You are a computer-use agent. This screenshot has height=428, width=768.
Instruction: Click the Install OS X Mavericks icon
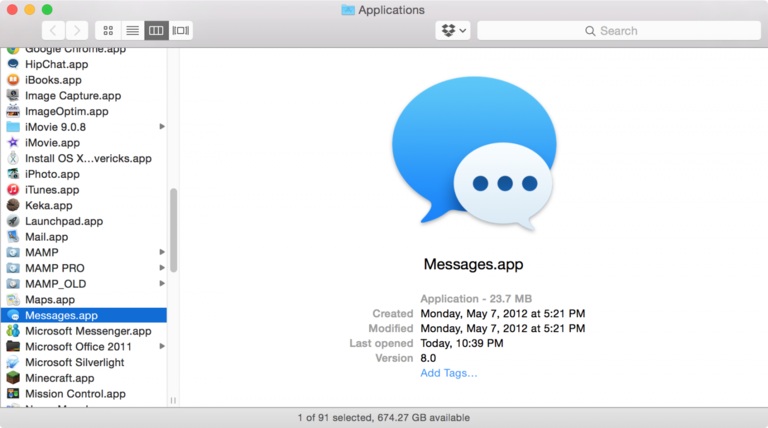pyautogui.click(x=13, y=158)
